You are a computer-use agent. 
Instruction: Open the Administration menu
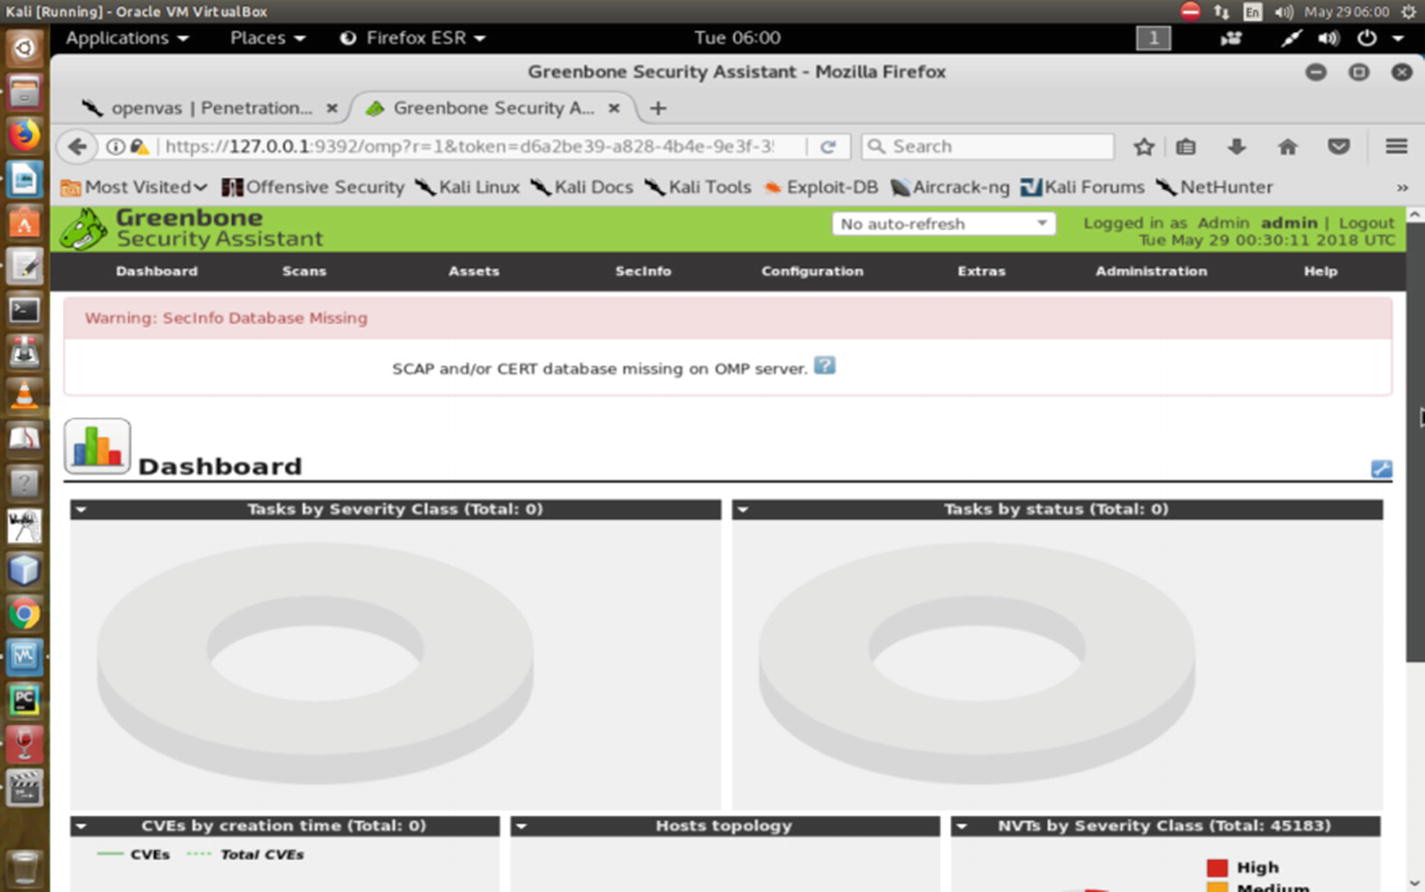tap(1151, 271)
